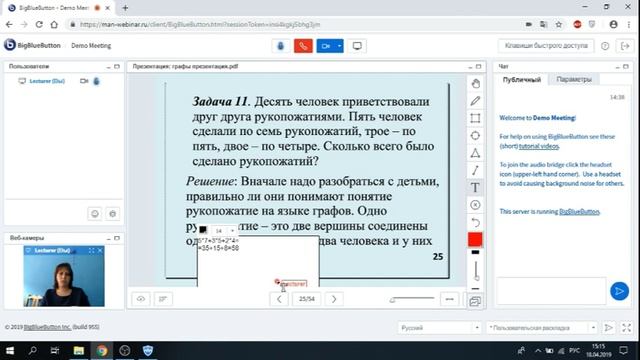Image resolution: width=640 pixels, height=360 pixels.
Task: Open upload presentation button
Action: click(141, 299)
